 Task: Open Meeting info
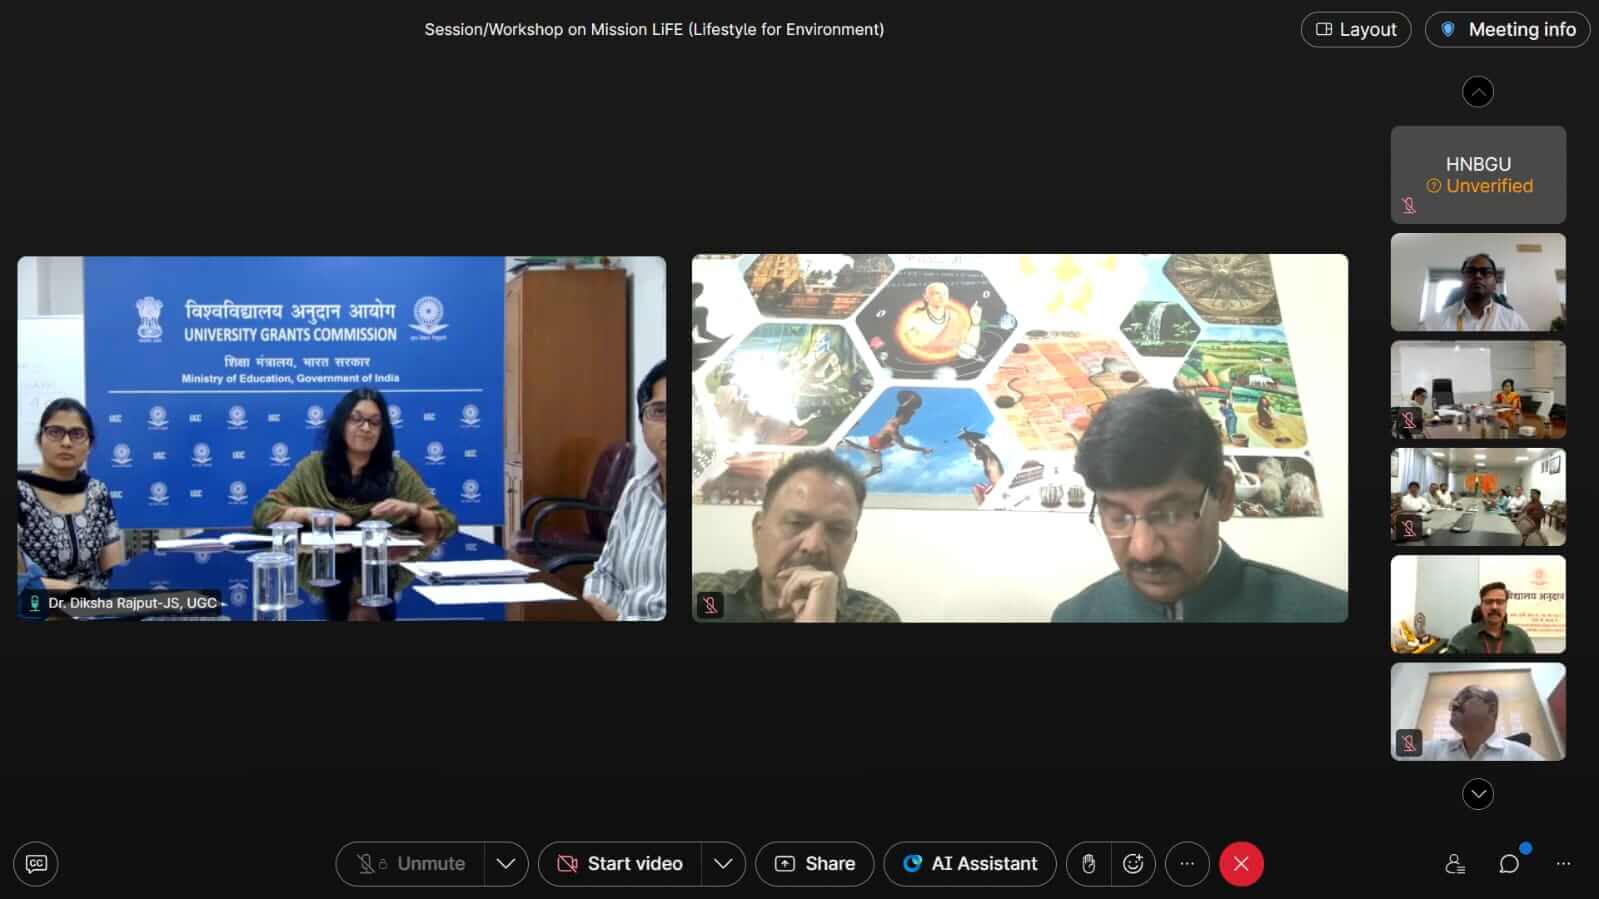(x=1507, y=30)
